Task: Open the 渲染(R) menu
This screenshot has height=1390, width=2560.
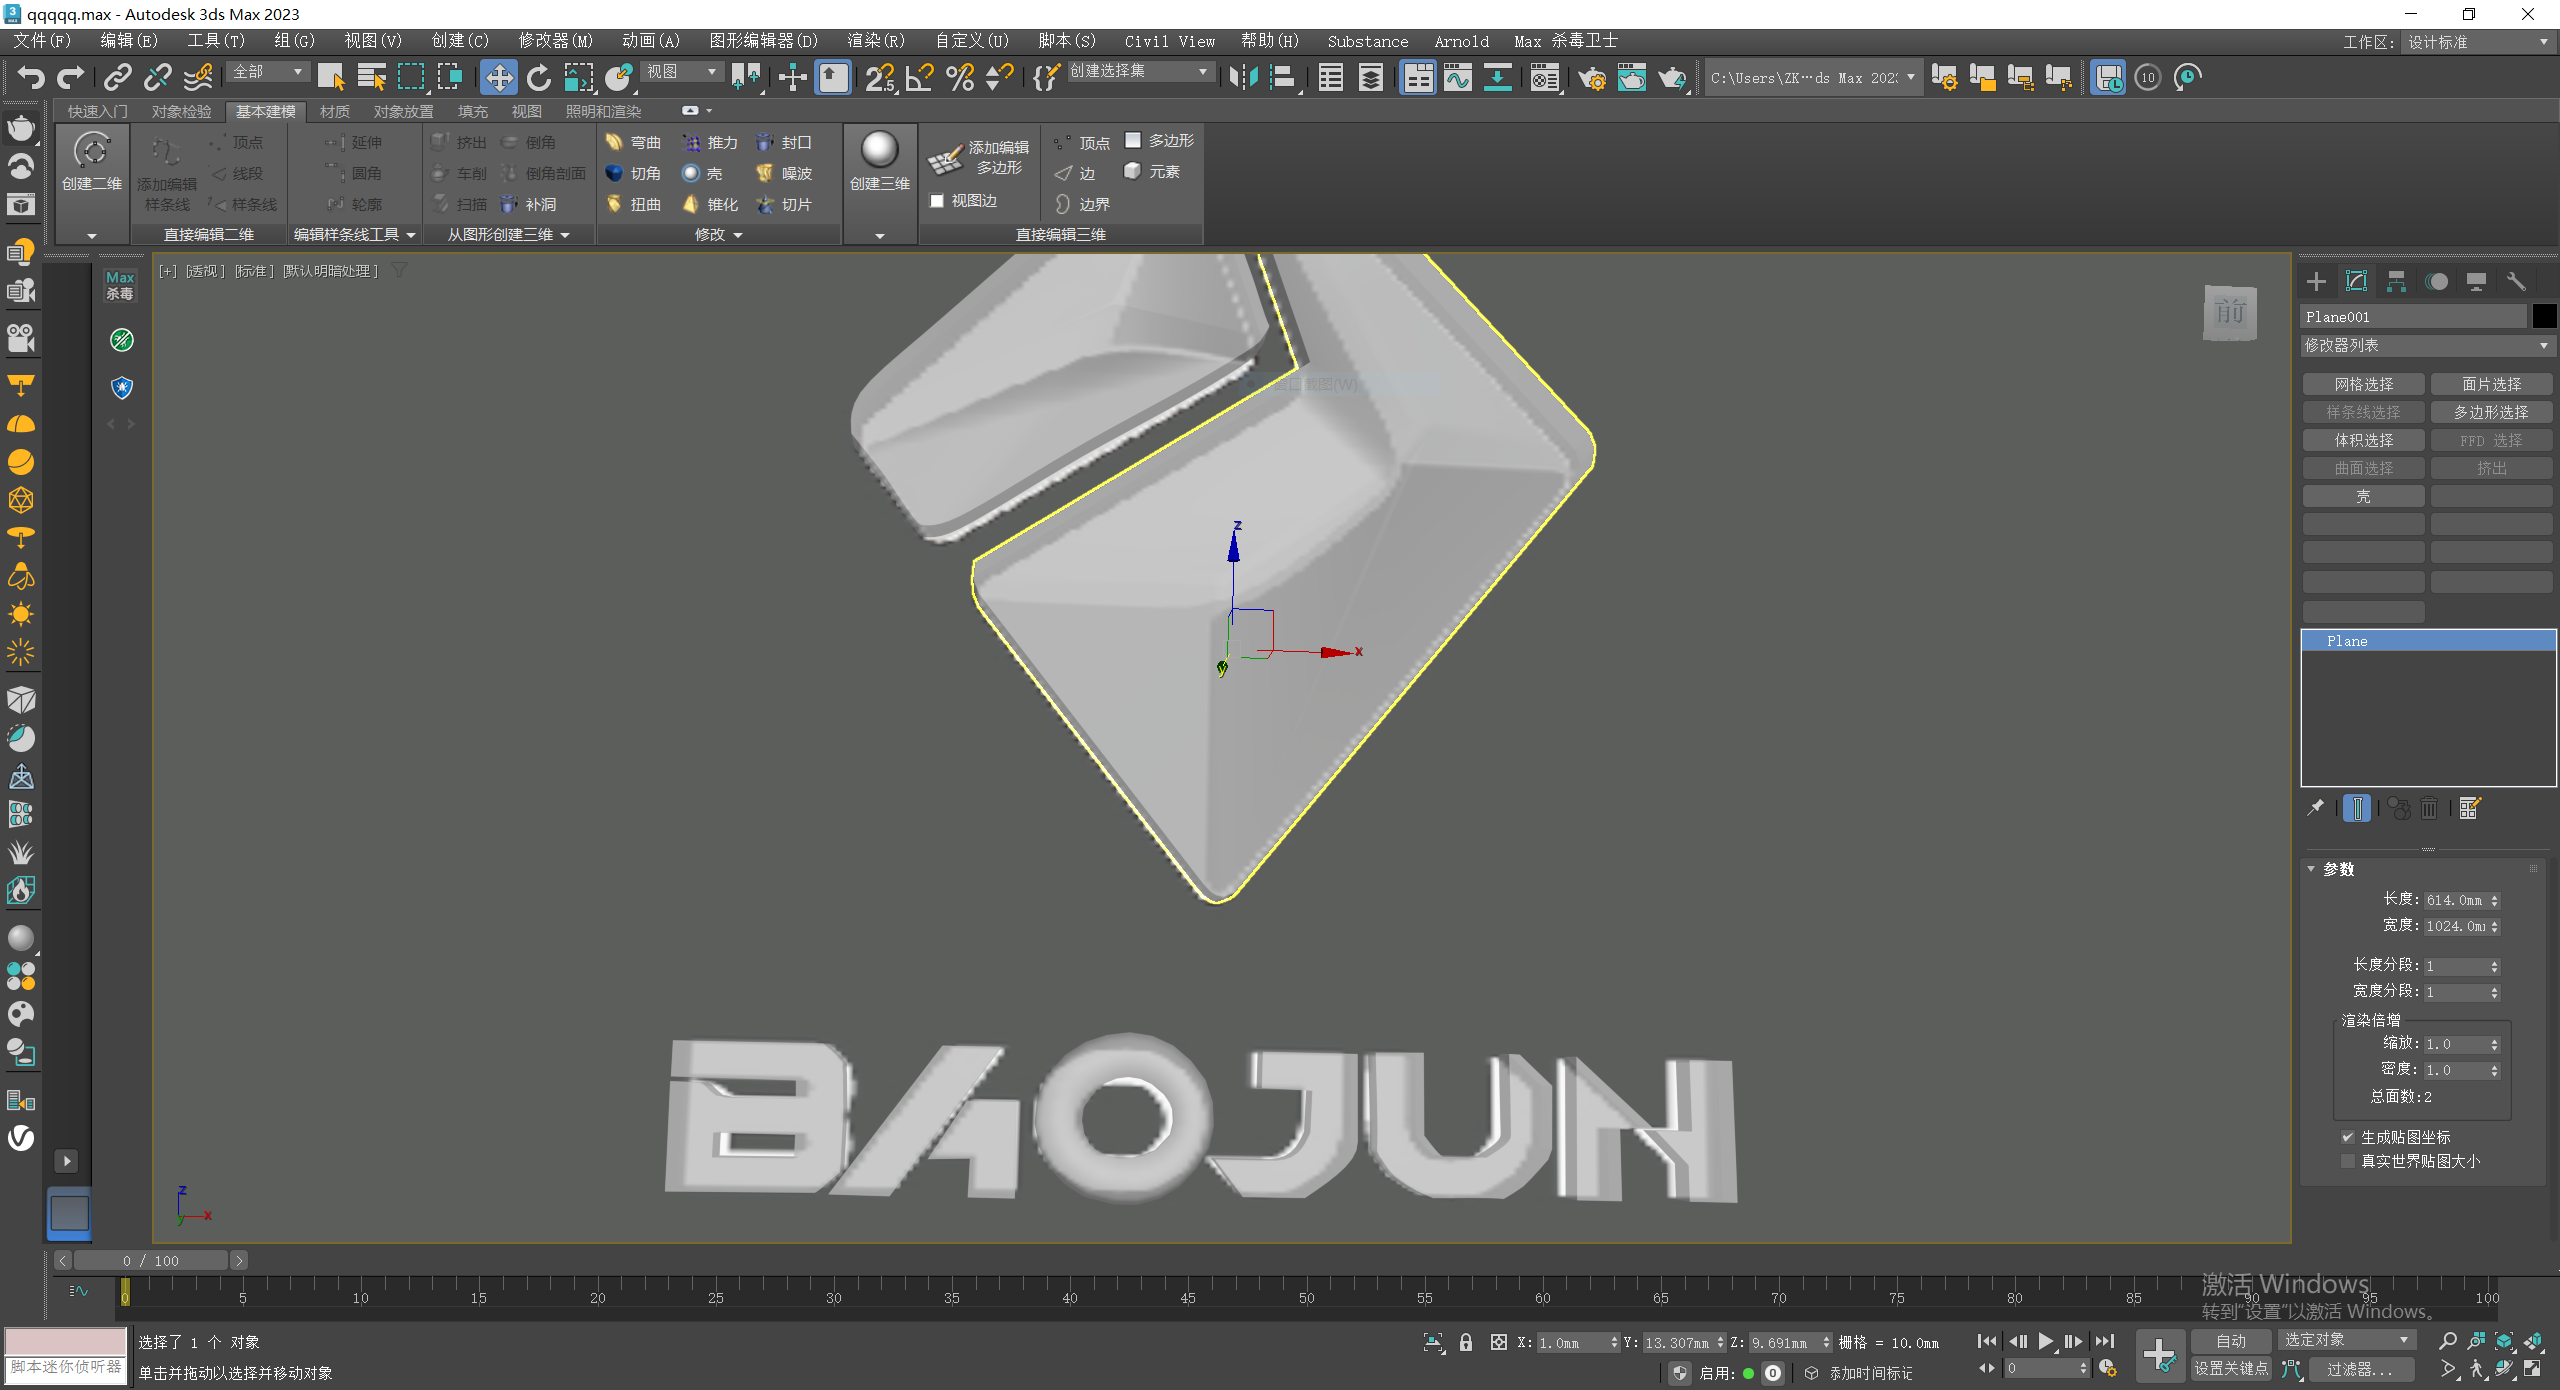Action: (x=875, y=41)
